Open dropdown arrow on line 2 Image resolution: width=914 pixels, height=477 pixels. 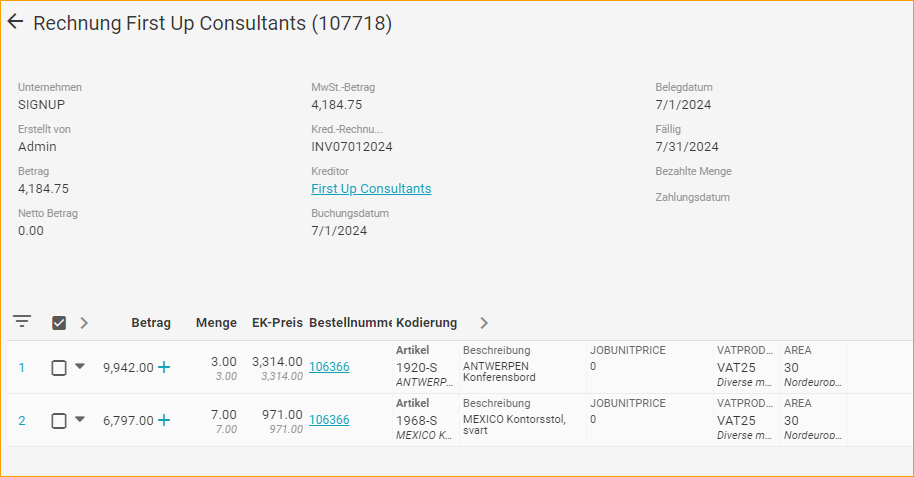click(80, 419)
